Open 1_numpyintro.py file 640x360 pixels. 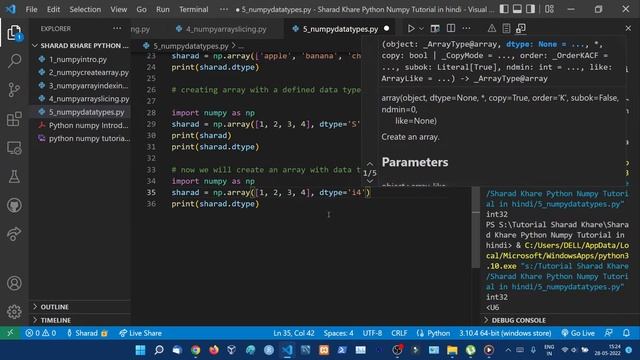pyautogui.click(x=78, y=59)
